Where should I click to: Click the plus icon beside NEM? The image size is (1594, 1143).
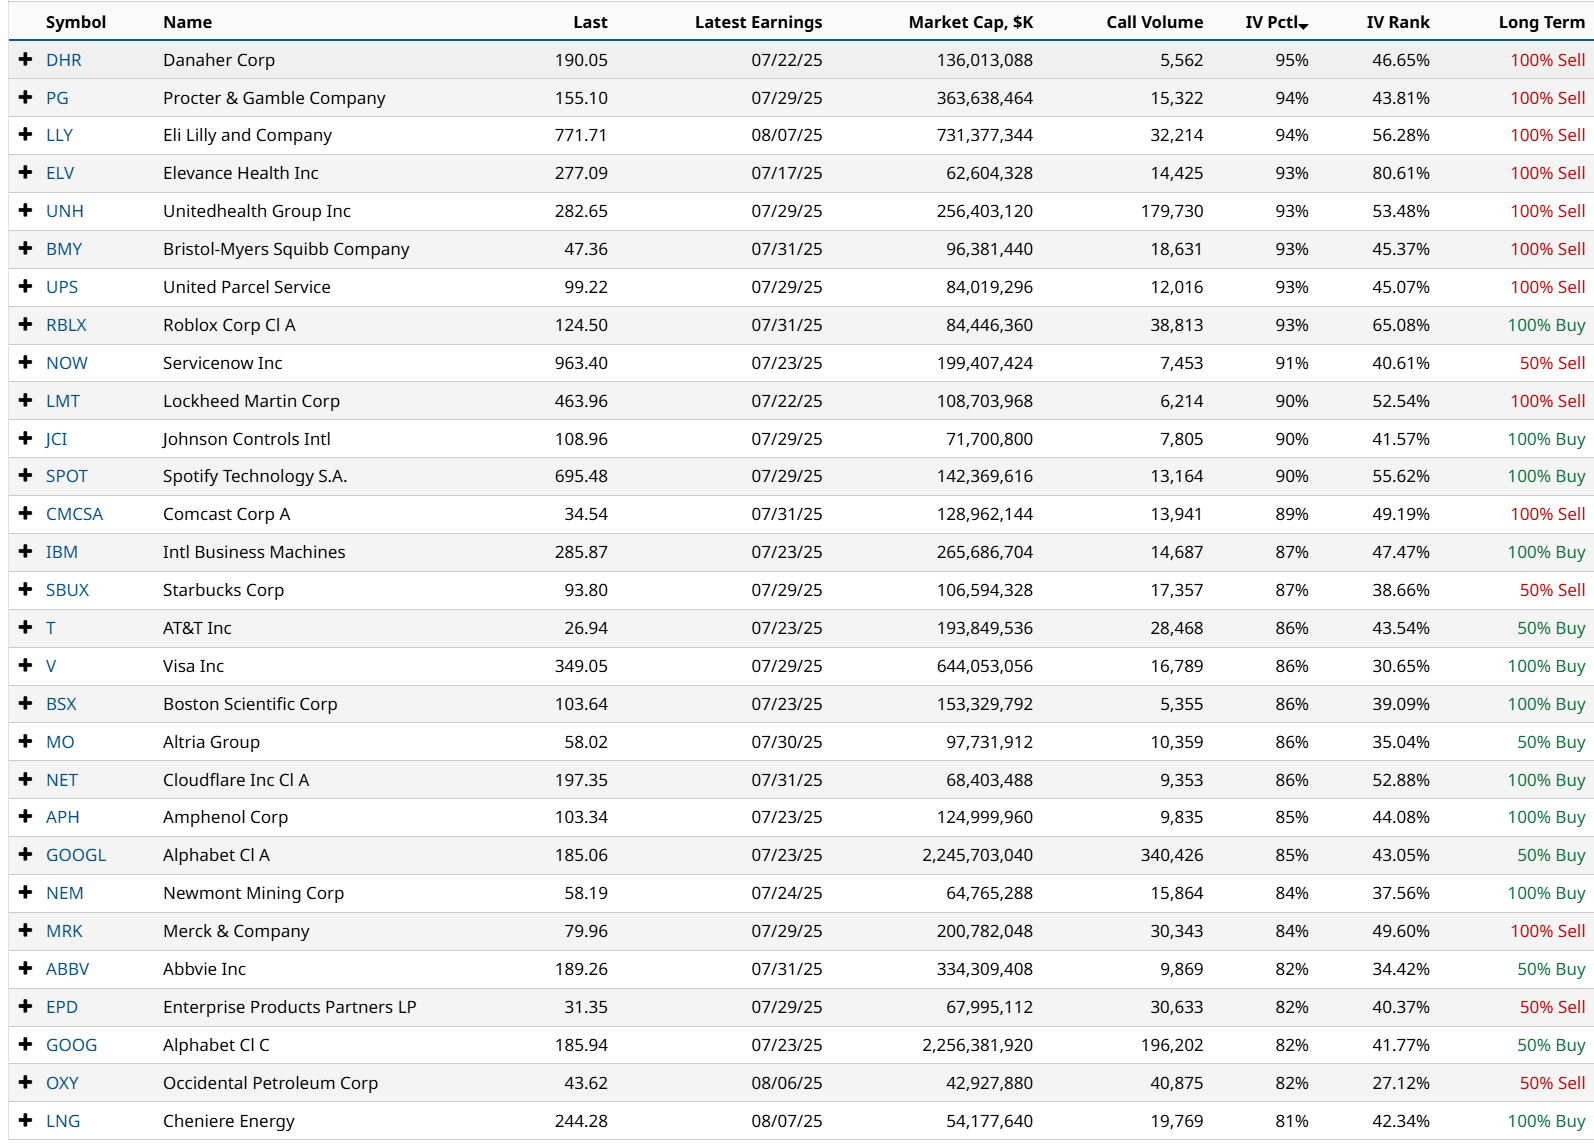[26, 893]
